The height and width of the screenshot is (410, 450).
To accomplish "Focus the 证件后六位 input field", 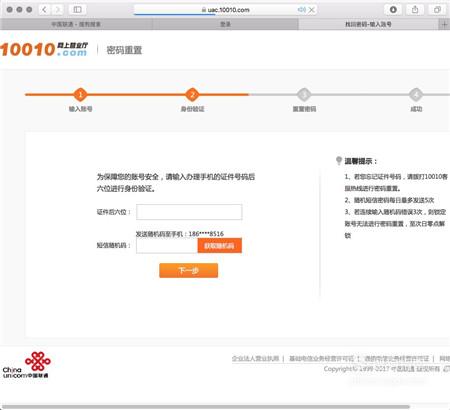I will (189, 212).
